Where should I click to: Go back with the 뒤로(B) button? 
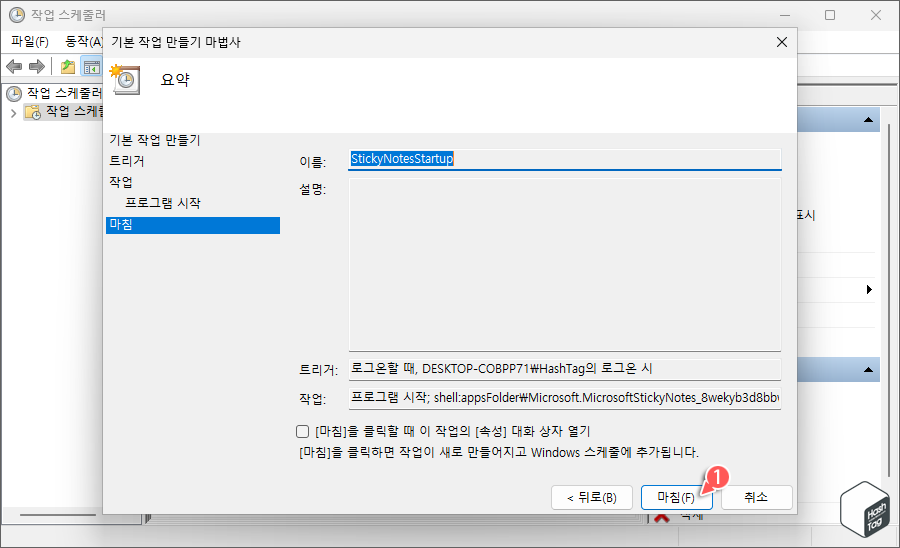pyautogui.click(x=592, y=498)
